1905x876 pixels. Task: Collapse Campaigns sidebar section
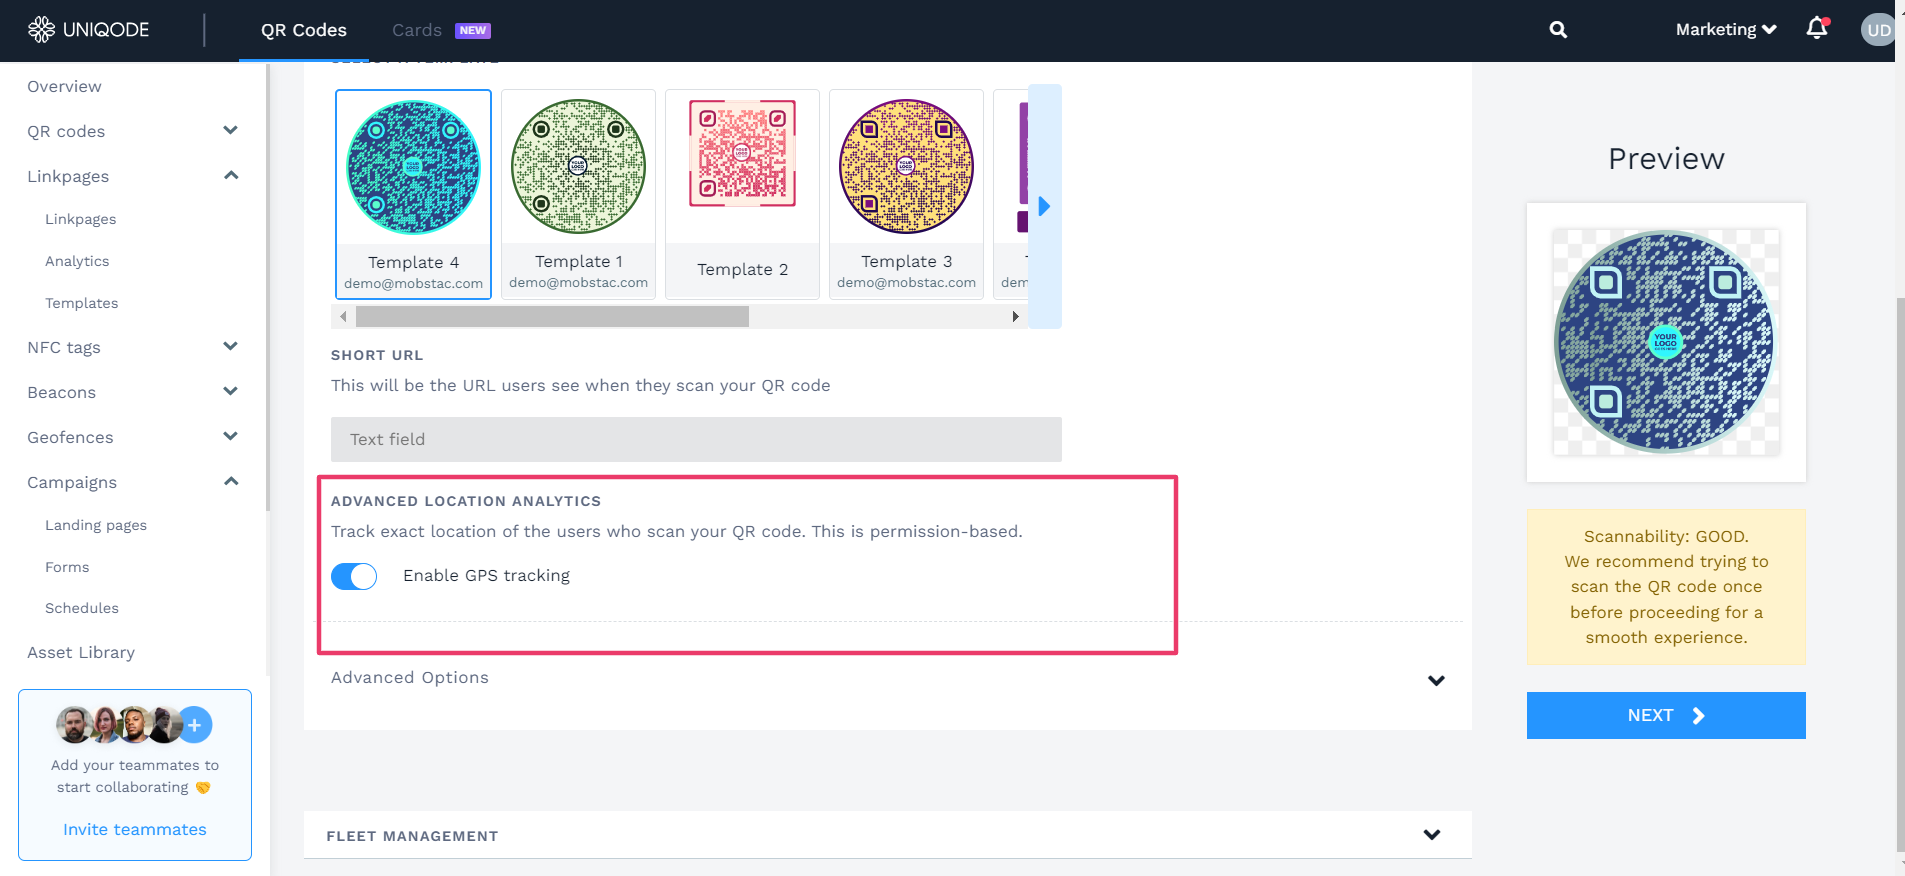tap(231, 482)
